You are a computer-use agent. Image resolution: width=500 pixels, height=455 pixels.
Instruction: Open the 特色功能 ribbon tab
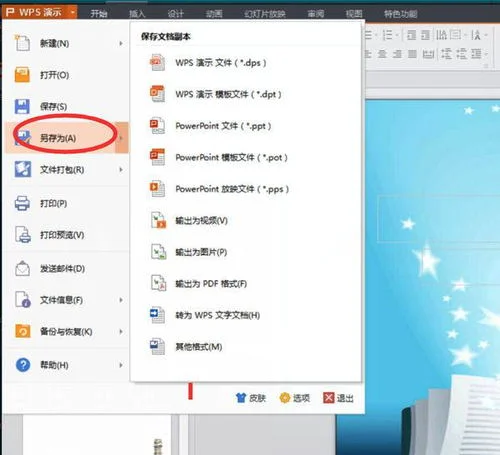[400, 14]
